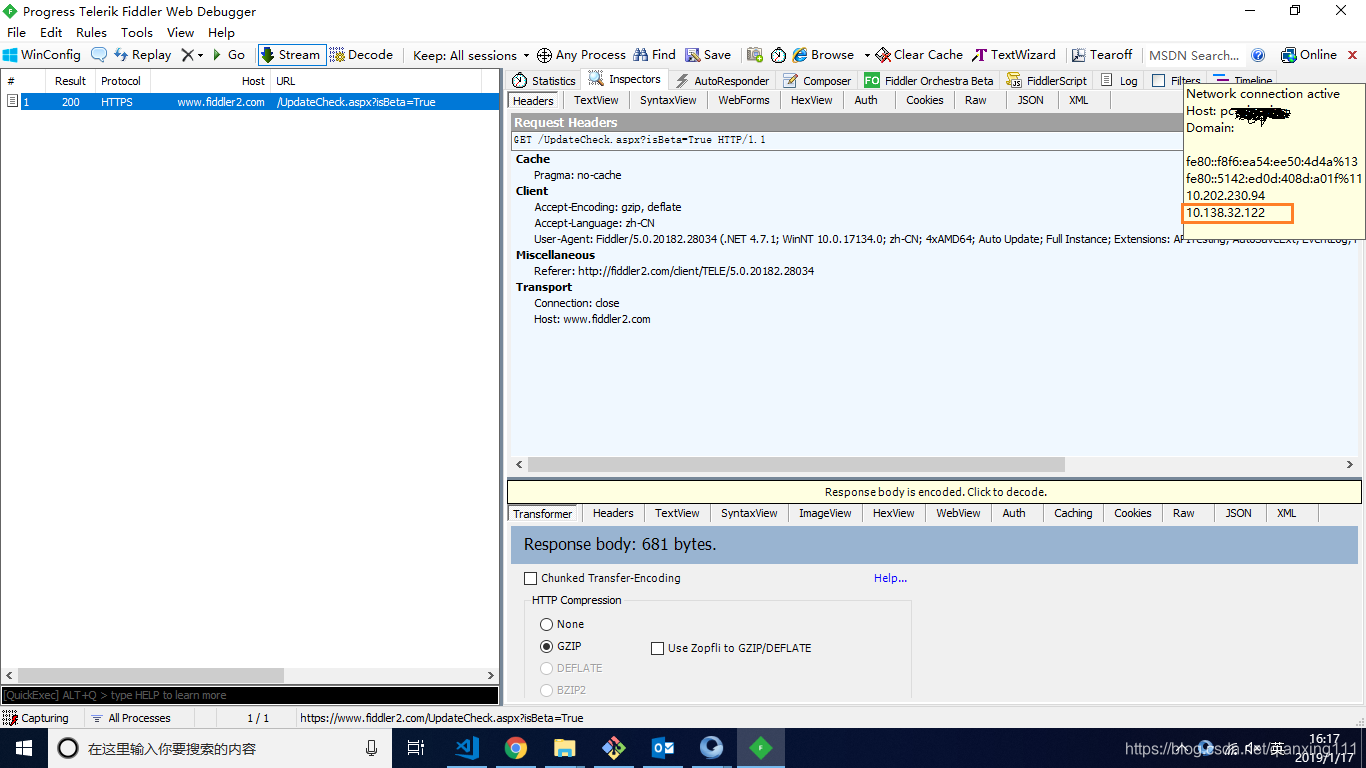The image size is (1366, 768).
Task: Check Use Zopfli to GZIP/DEFLATE
Action: 657,648
